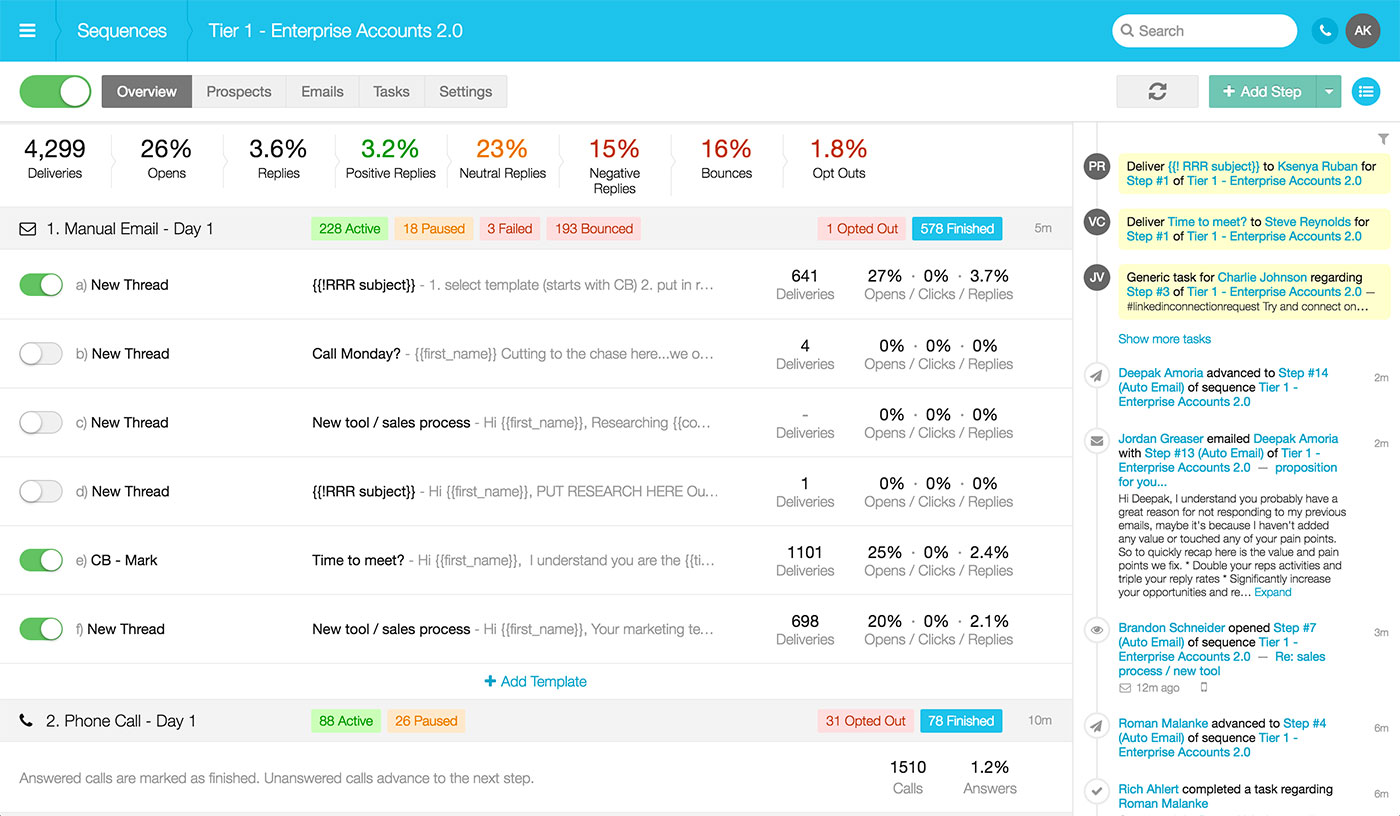This screenshot has height=816, width=1400.
Task: Click the envelope icon for Manual Email step
Action: tap(28, 229)
